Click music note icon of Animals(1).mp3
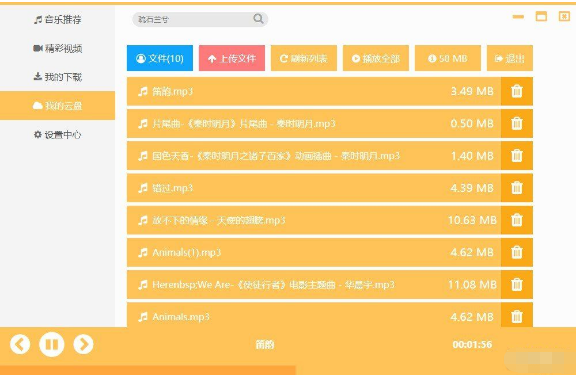577x375 pixels. tap(142, 252)
